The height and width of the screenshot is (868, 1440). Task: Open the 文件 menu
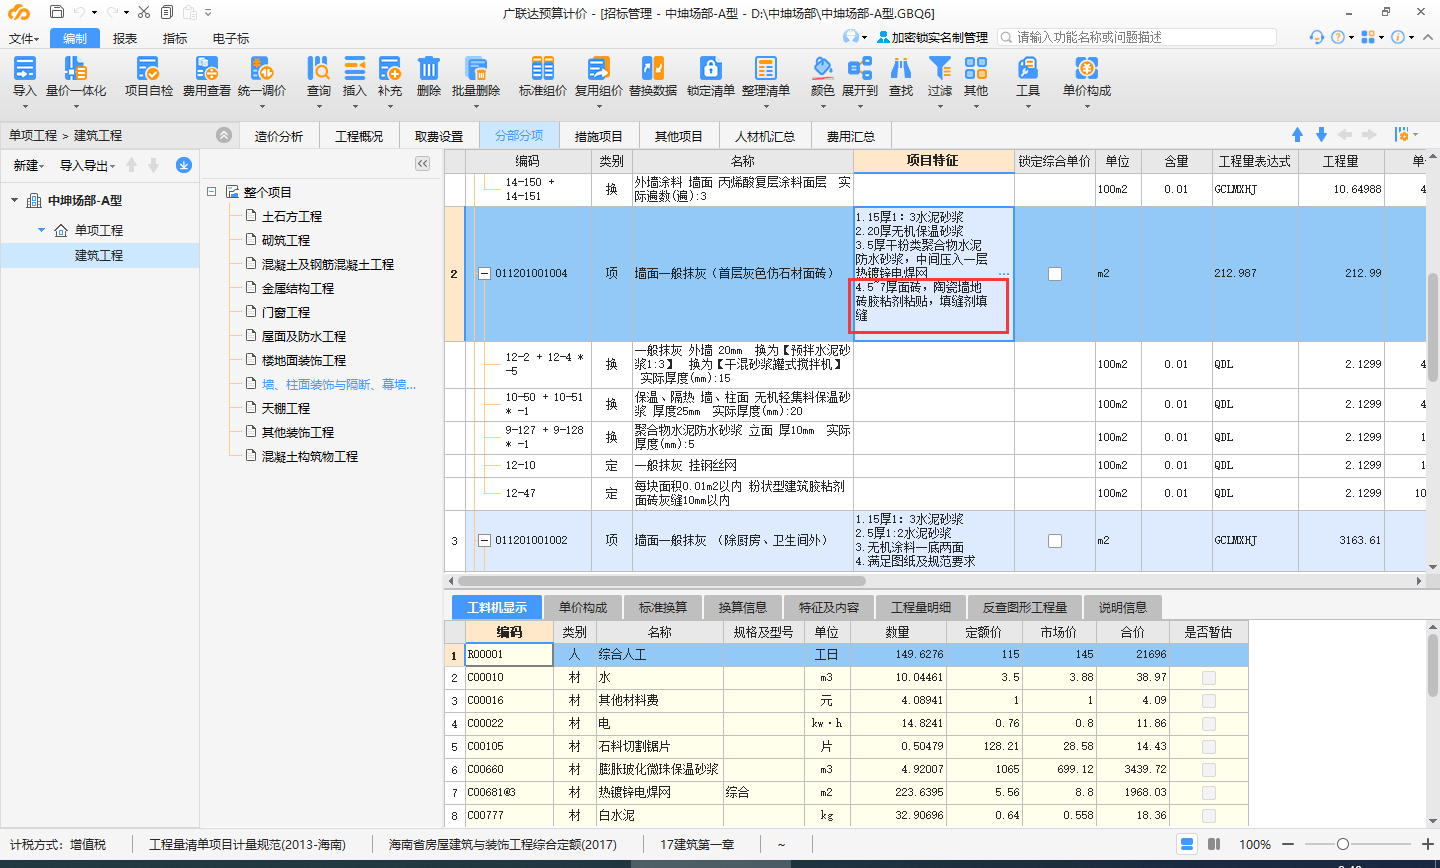24,38
